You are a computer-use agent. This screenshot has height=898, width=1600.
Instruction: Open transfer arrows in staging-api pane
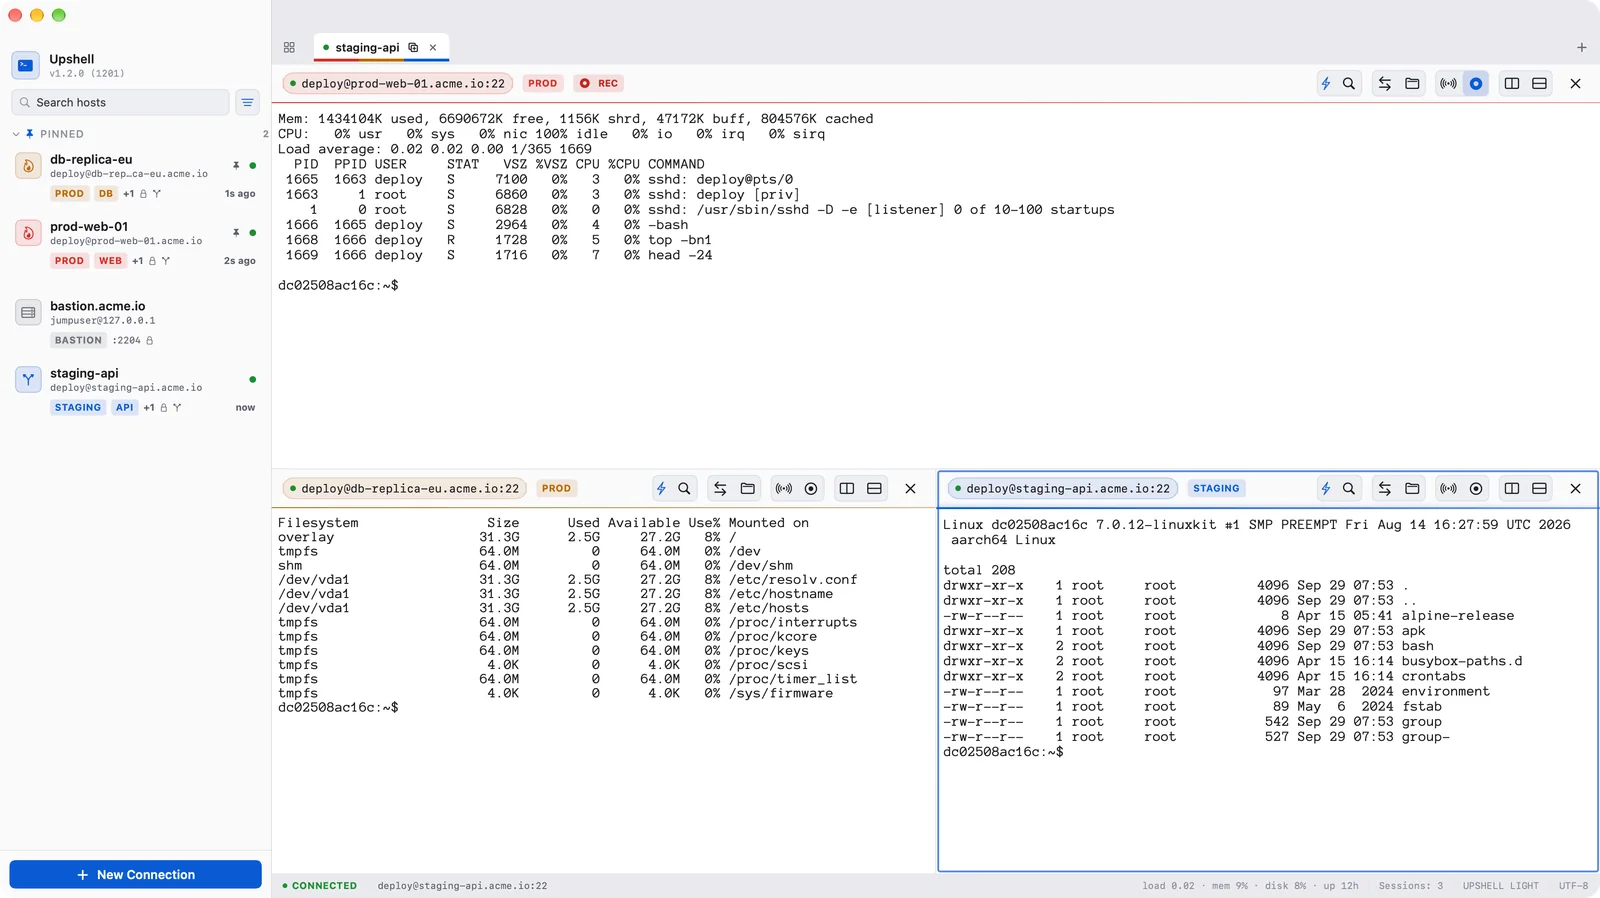click(x=1385, y=489)
